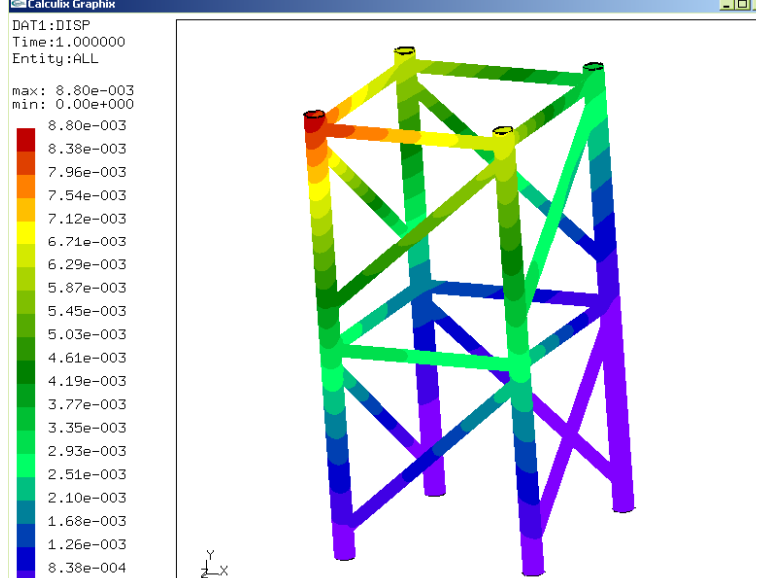The width and height of the screenshot is (761, 584).
Task: Click the teal 1.68e-003 legend band
Action: pos(26,513)
